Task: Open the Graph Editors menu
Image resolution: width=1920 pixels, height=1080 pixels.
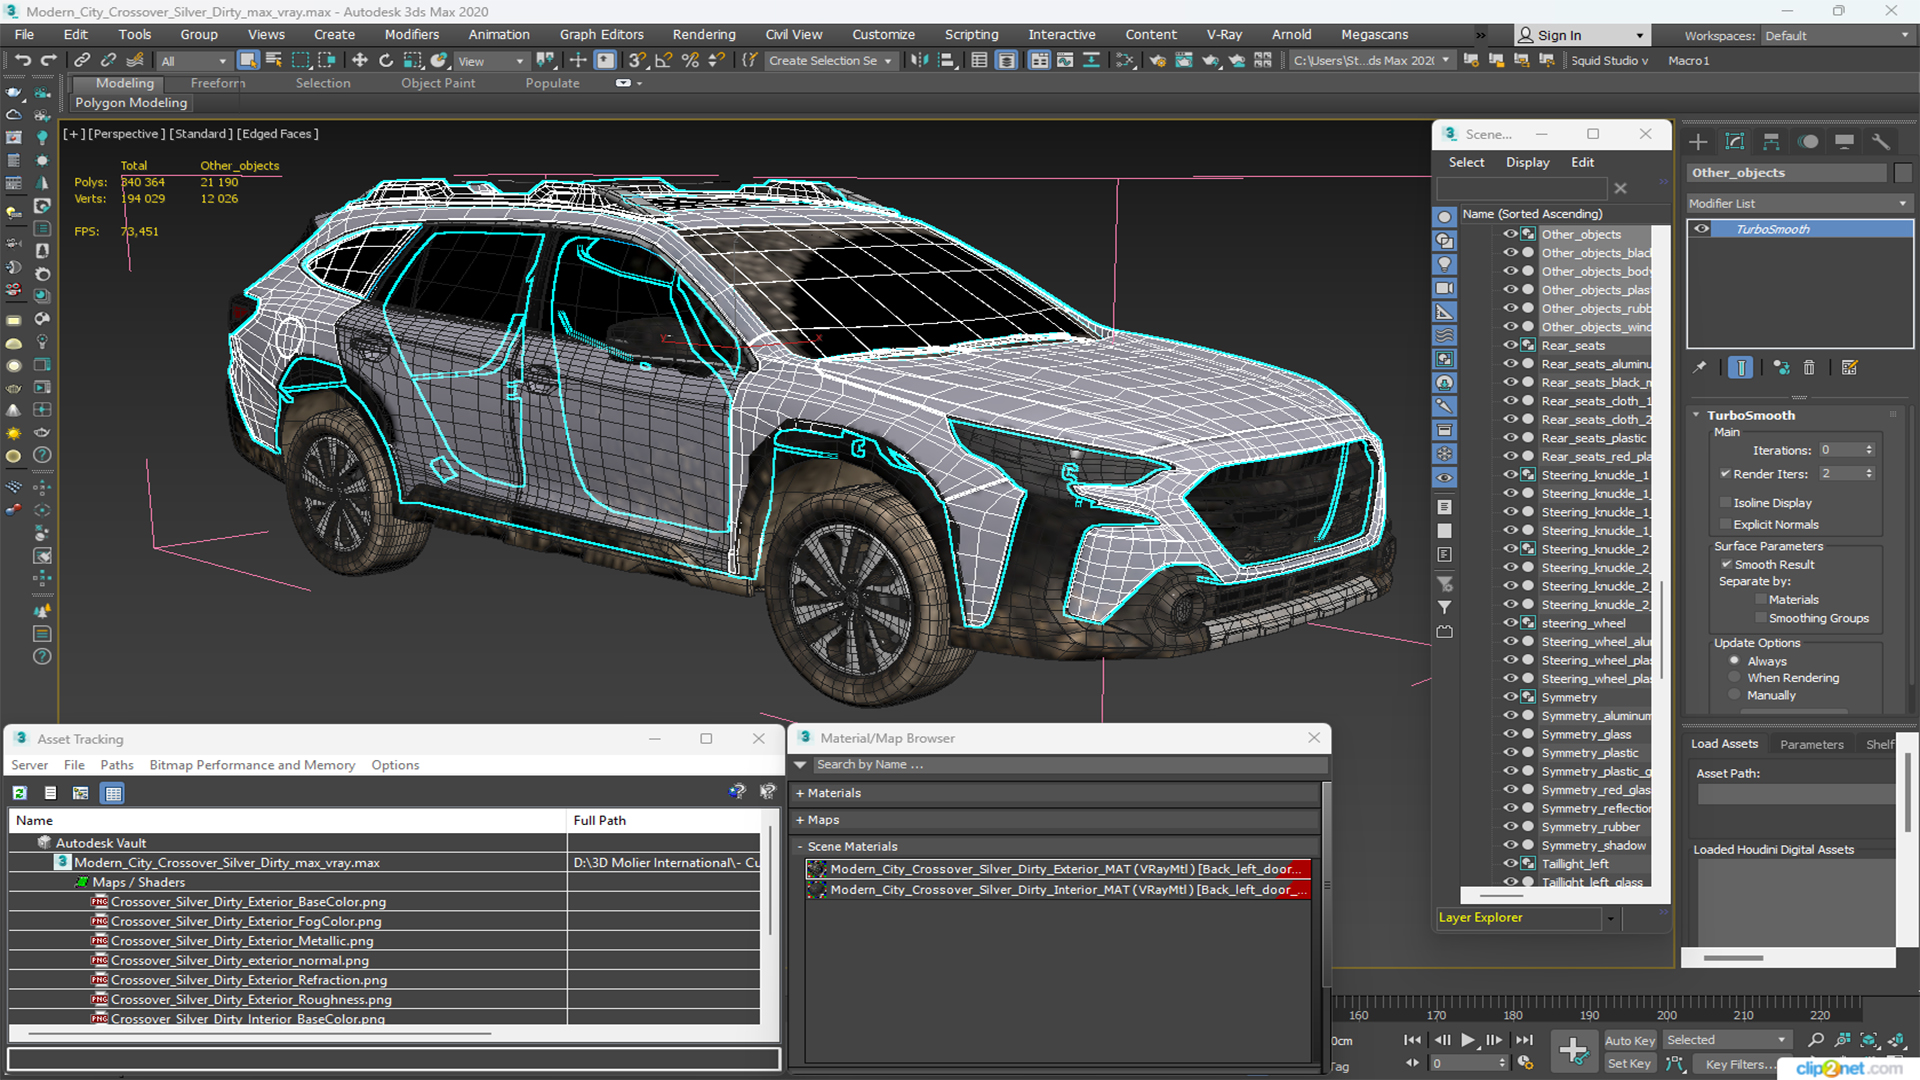Action: (x=599, y=34)
